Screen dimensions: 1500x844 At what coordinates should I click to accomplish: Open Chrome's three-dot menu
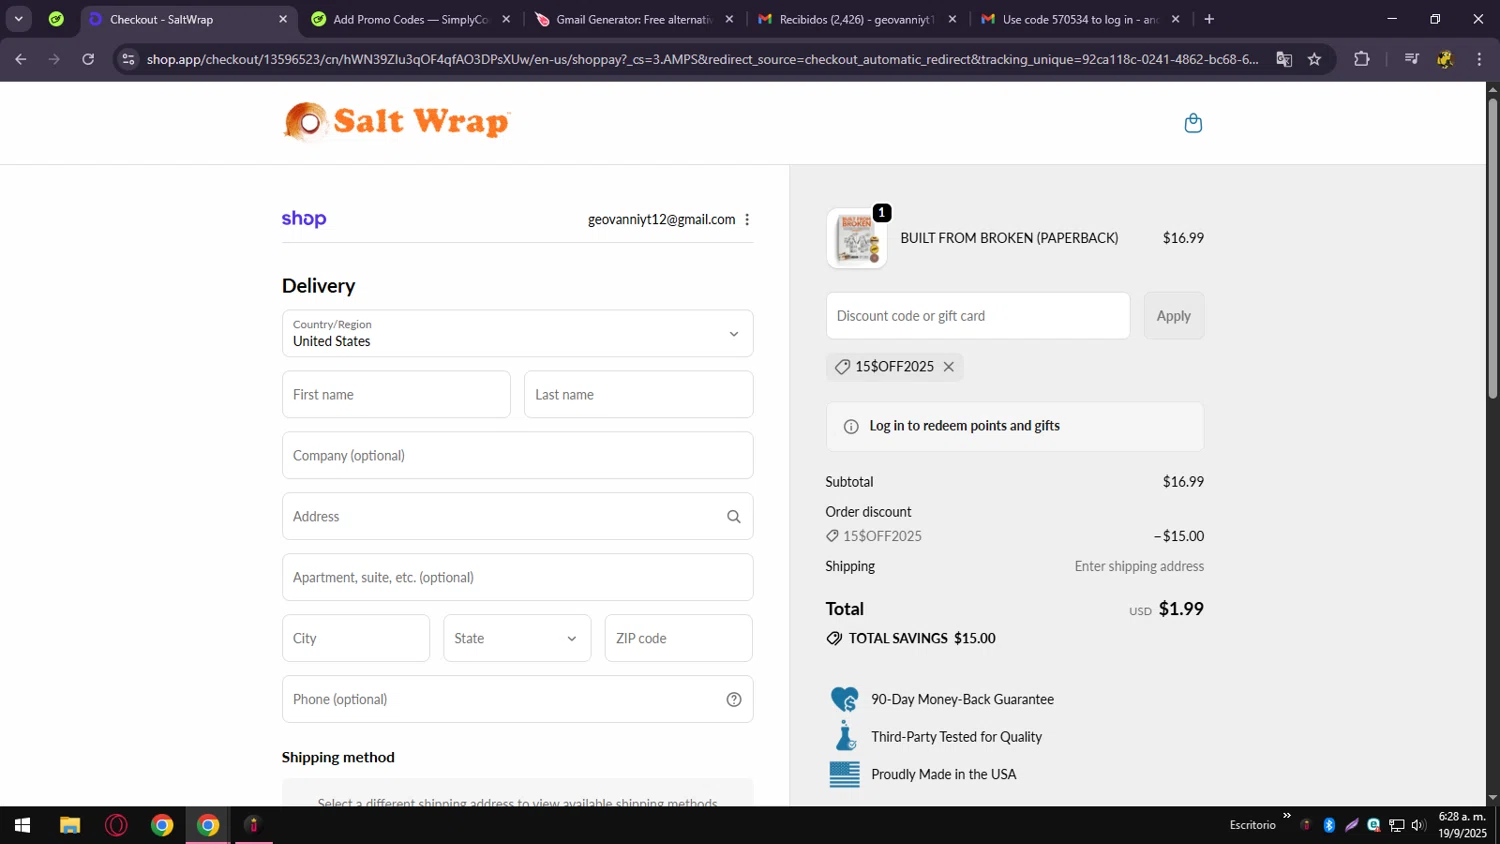coord(1479,59)
